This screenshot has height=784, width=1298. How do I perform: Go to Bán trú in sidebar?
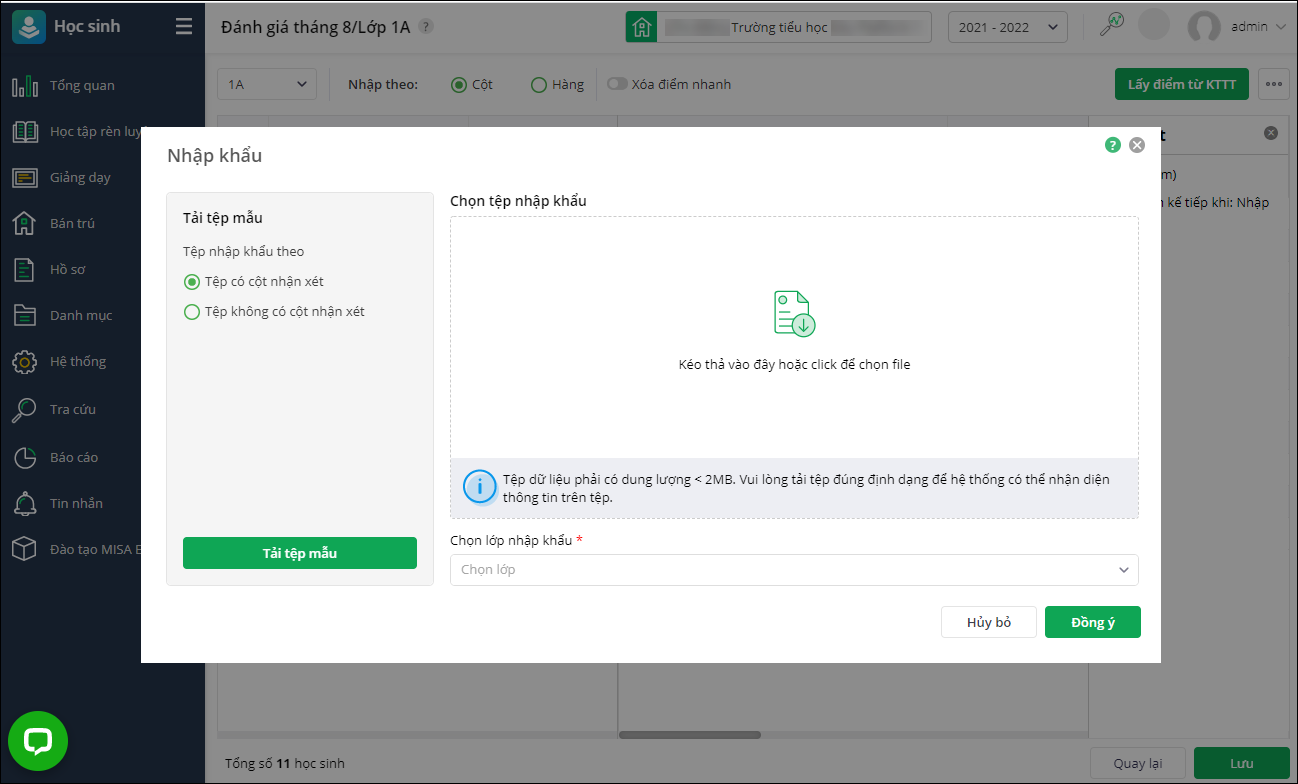tap(72, 223)
